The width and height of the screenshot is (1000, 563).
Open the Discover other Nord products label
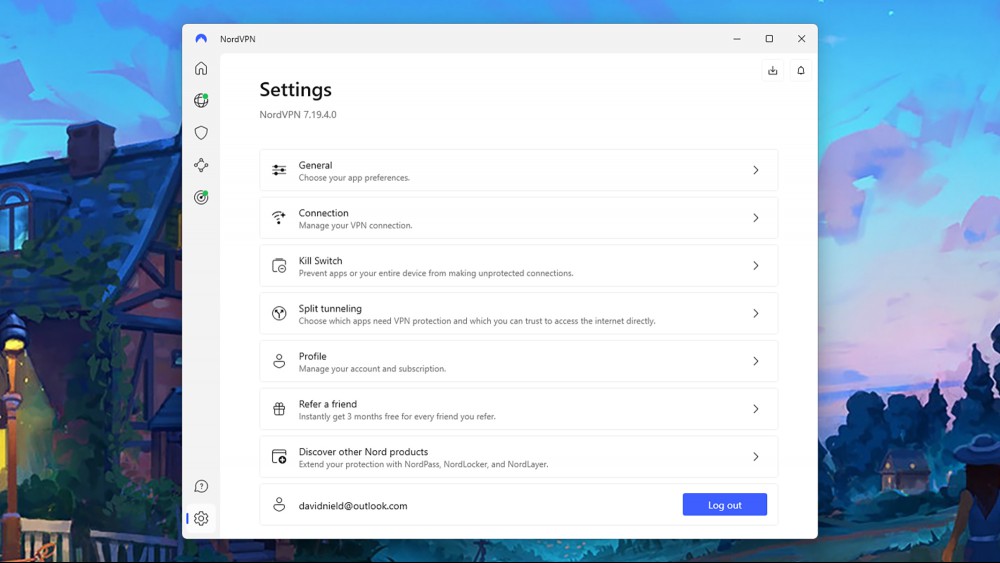pos(364,452)
